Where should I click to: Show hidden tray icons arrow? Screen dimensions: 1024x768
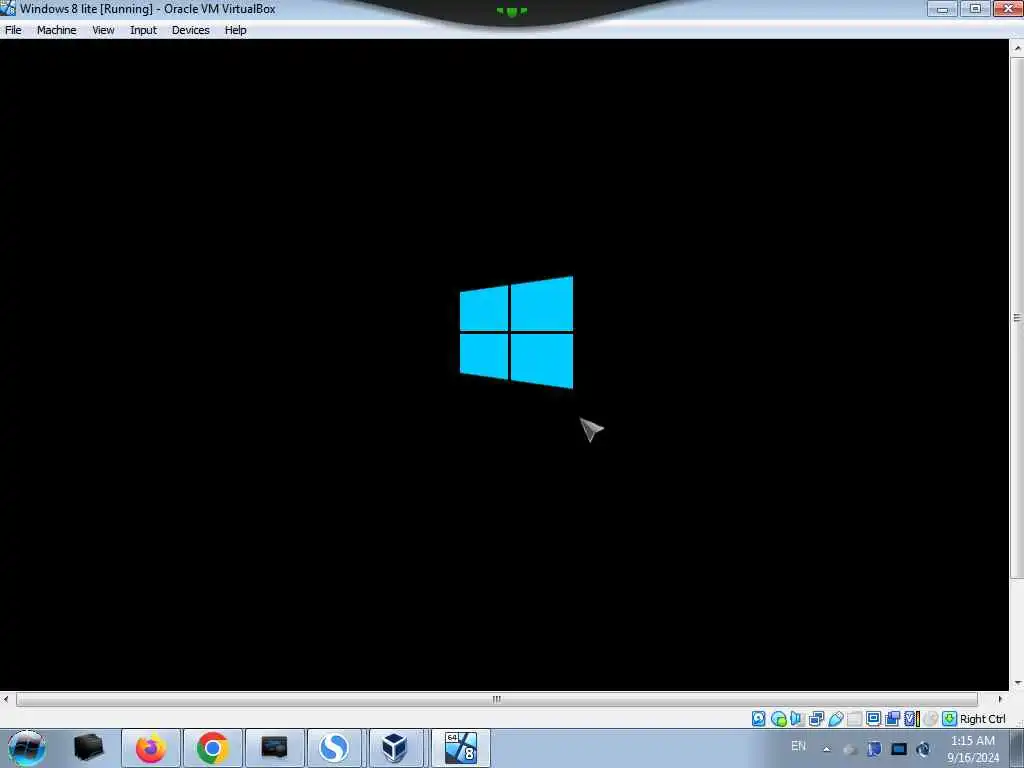827,749
